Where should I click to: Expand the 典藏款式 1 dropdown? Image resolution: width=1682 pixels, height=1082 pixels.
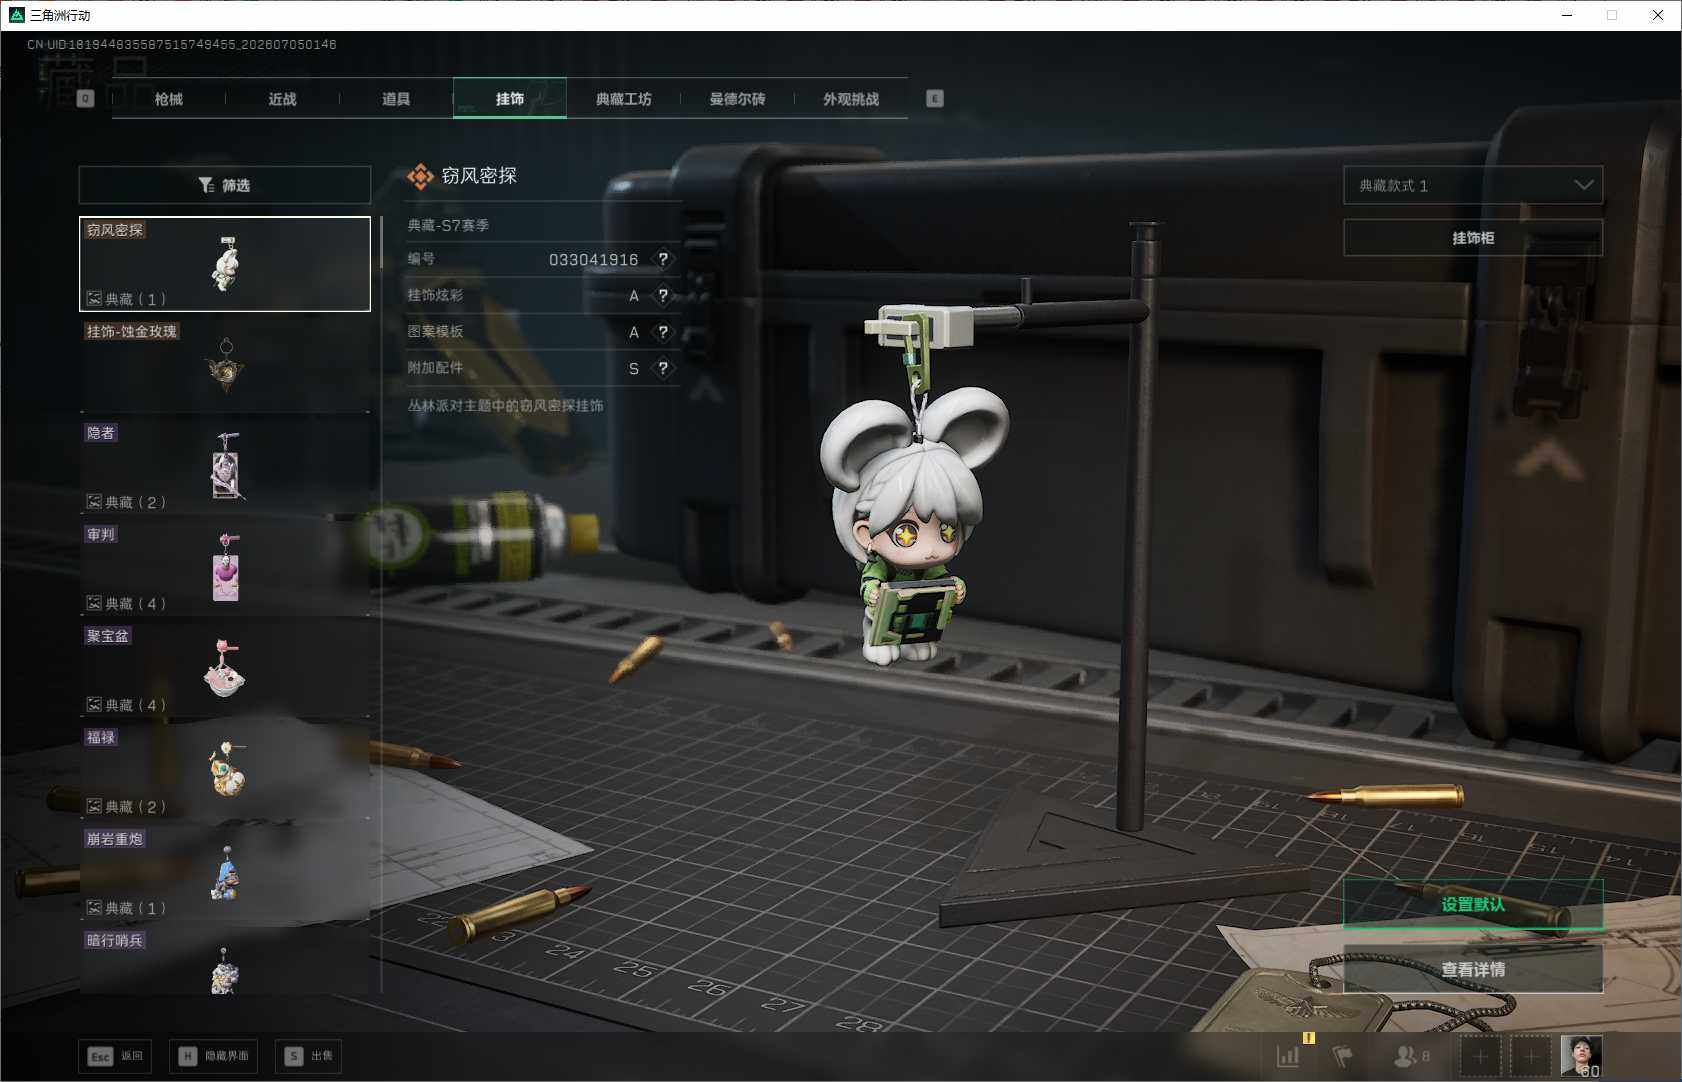tap(1473, 185)
